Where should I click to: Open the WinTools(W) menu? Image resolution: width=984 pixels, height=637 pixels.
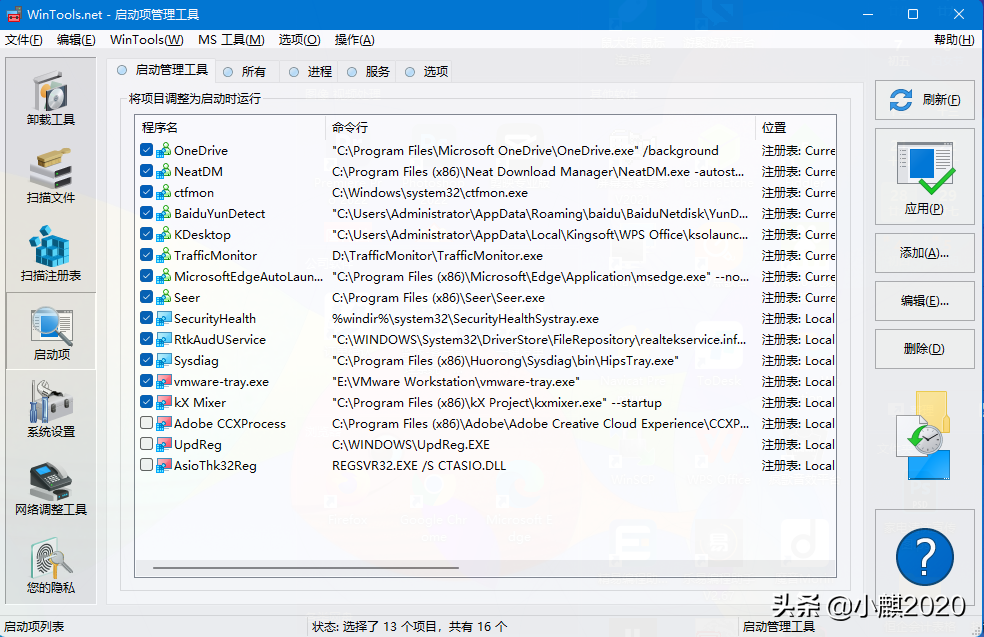pos(147,40)
